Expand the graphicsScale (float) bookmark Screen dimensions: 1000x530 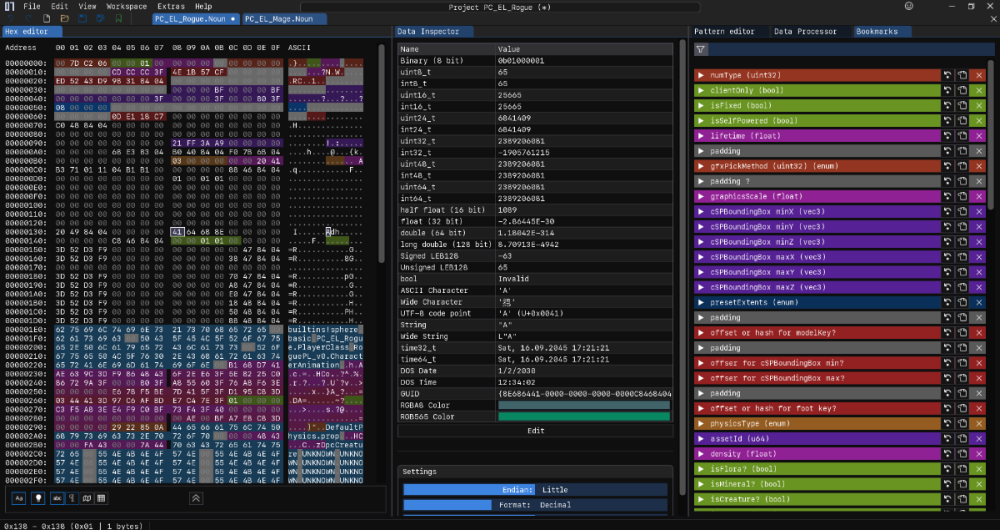pyautogui.click(x=702, y=196)
